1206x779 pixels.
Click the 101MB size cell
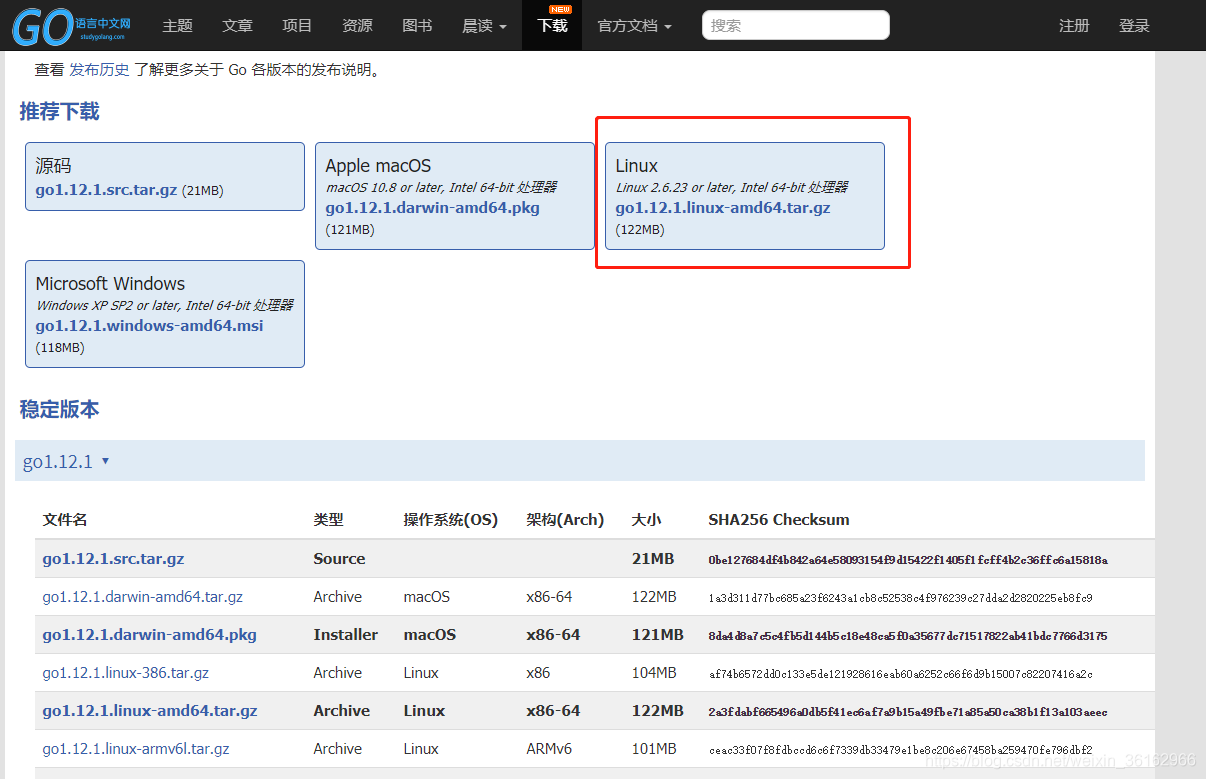[654, 749]
